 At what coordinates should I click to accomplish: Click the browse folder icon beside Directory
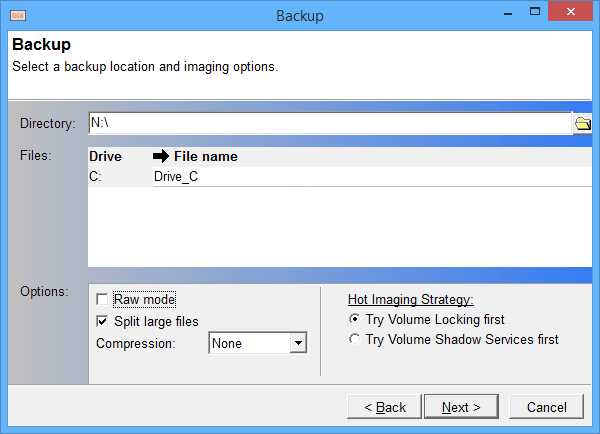click(583, 124)
